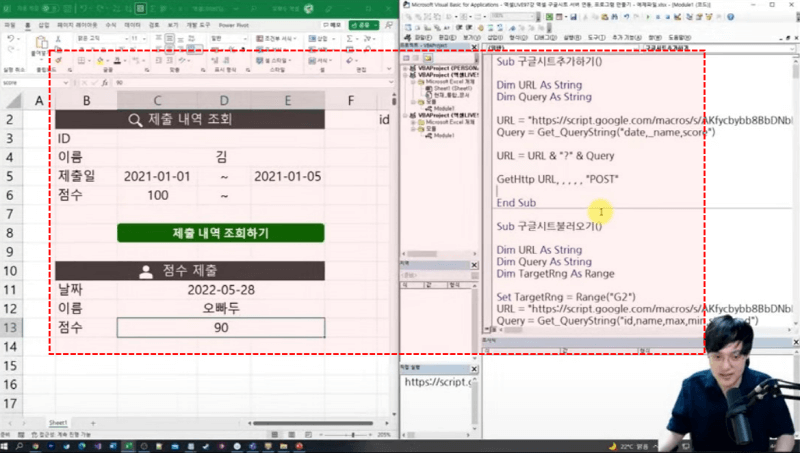Open taskbar search magnifier

[19, 446]
